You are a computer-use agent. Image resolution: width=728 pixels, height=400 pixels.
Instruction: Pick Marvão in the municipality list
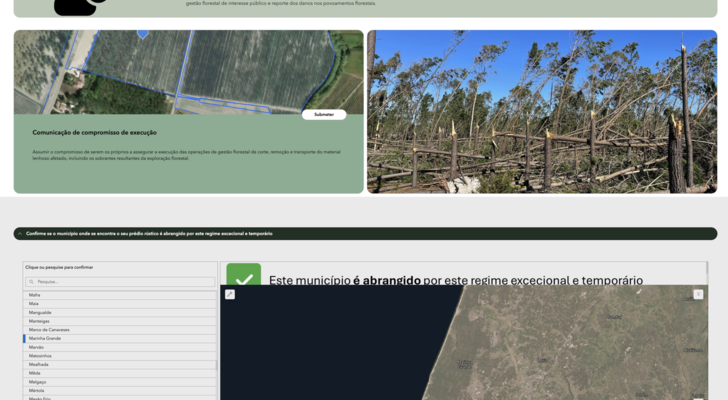tap(37, 347)
